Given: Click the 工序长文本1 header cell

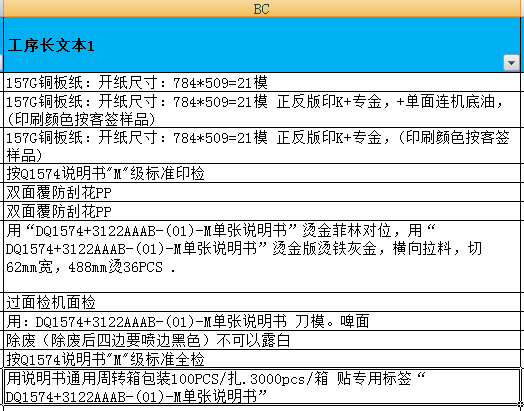Looking at the screenshot, I should coord(262,44).
